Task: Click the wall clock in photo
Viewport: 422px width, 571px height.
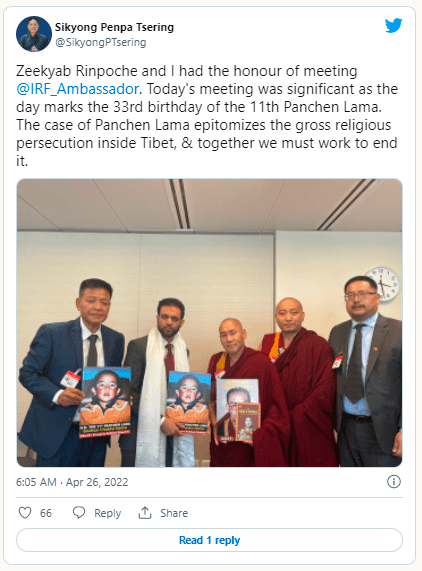Action: [382, 284]
